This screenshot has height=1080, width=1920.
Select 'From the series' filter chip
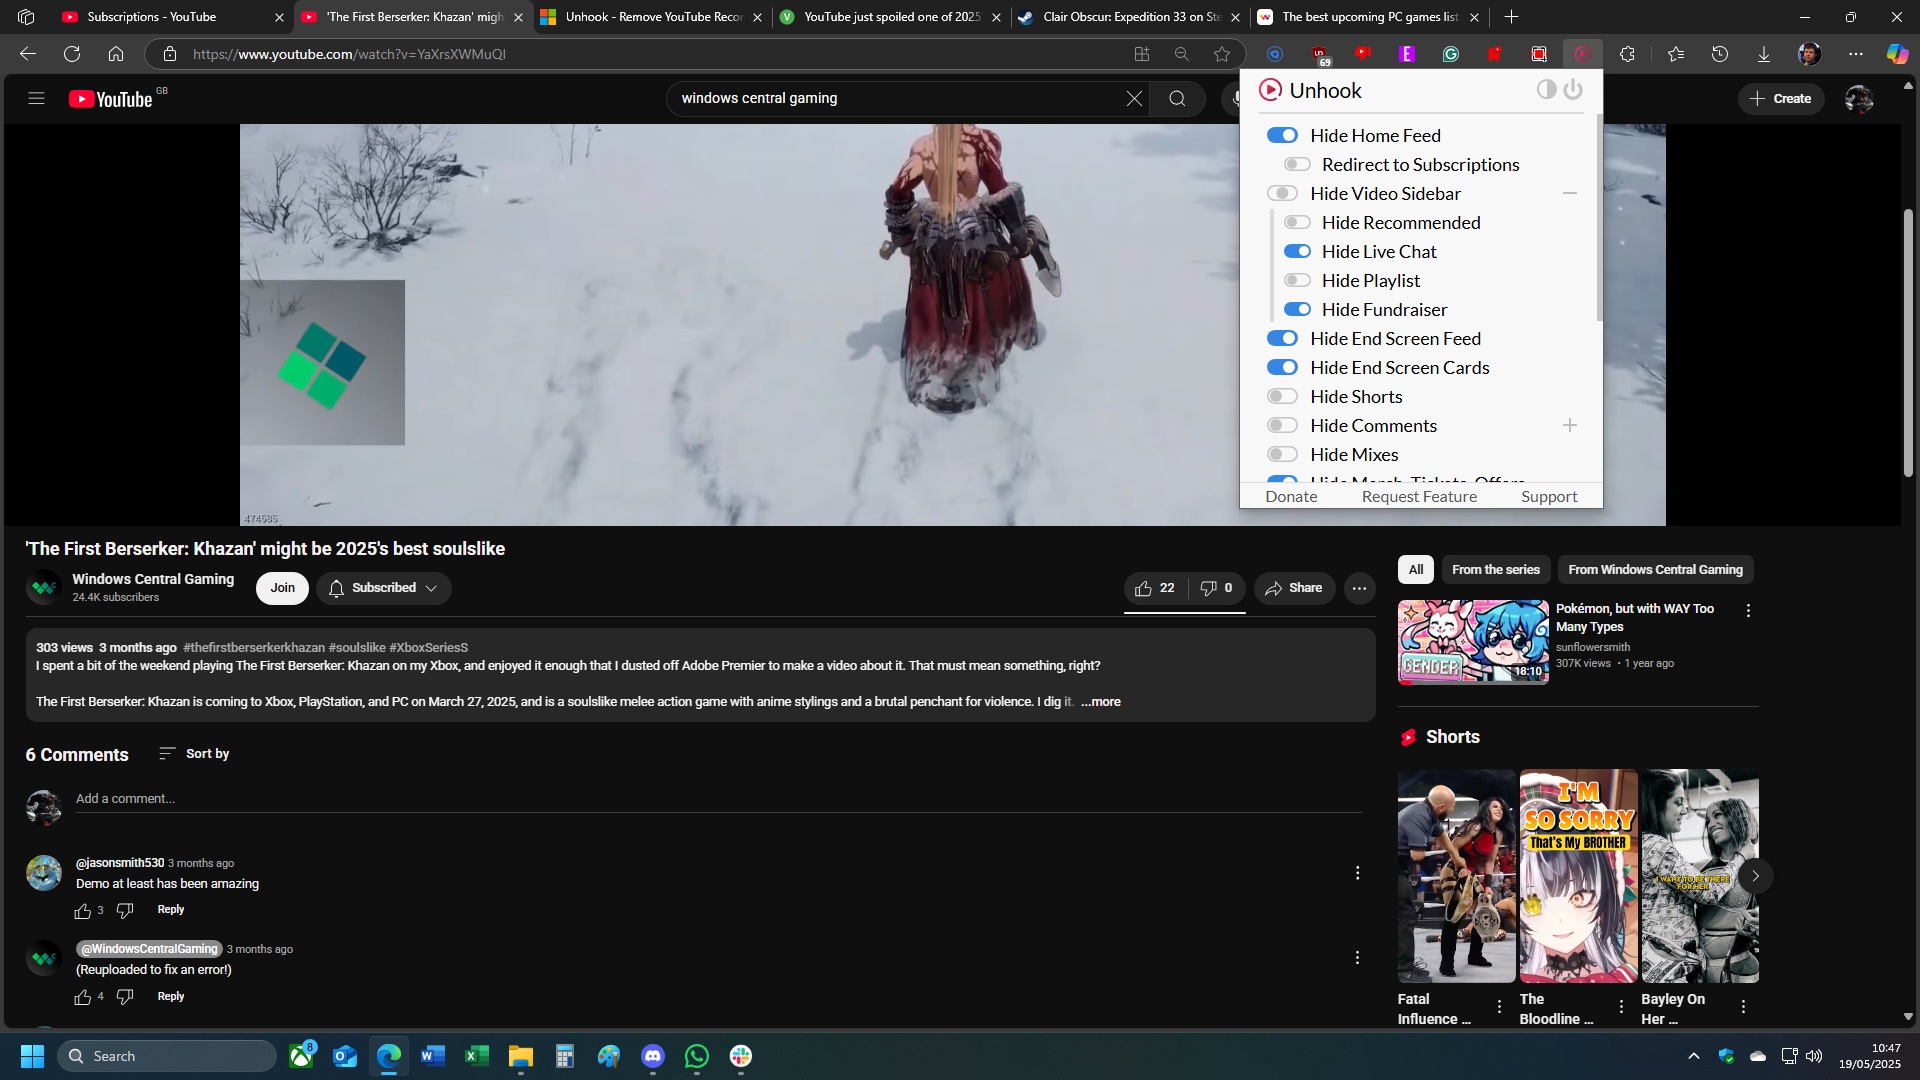[x=1495, y=570]
